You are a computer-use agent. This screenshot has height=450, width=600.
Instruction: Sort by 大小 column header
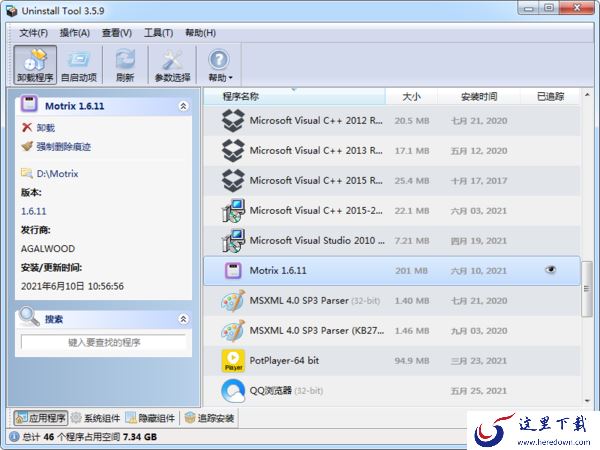411,96
